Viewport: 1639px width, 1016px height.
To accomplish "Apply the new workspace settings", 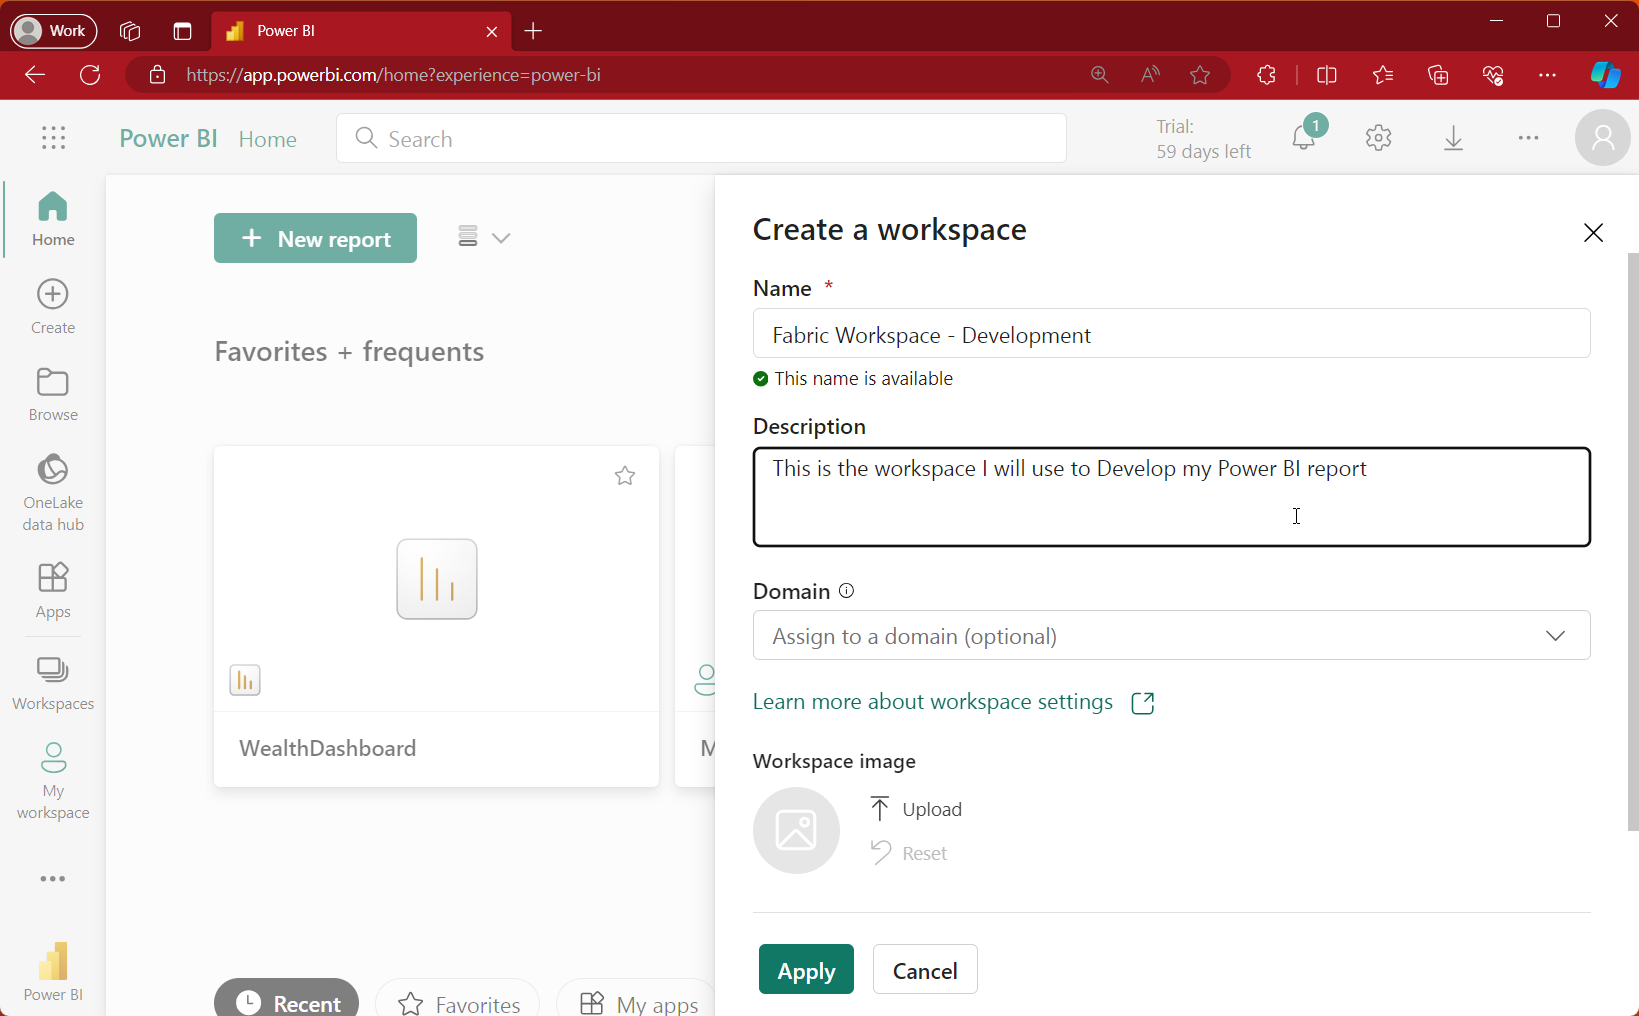I will coord(806,969).
